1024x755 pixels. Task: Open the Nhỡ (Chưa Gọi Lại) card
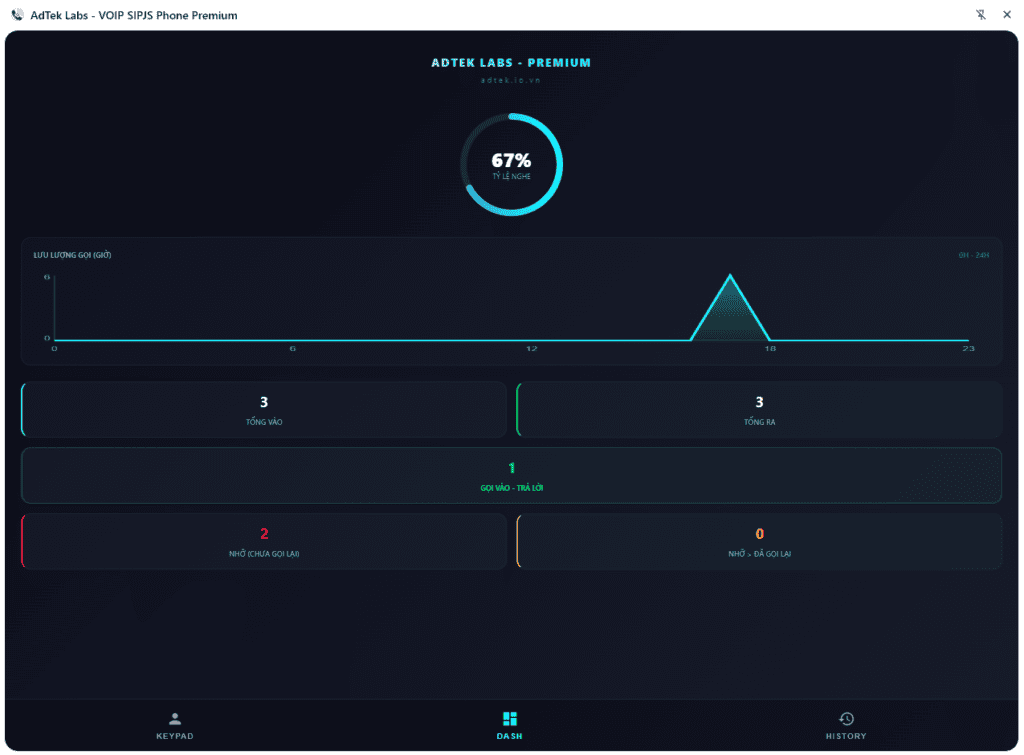tap(264, 541)
